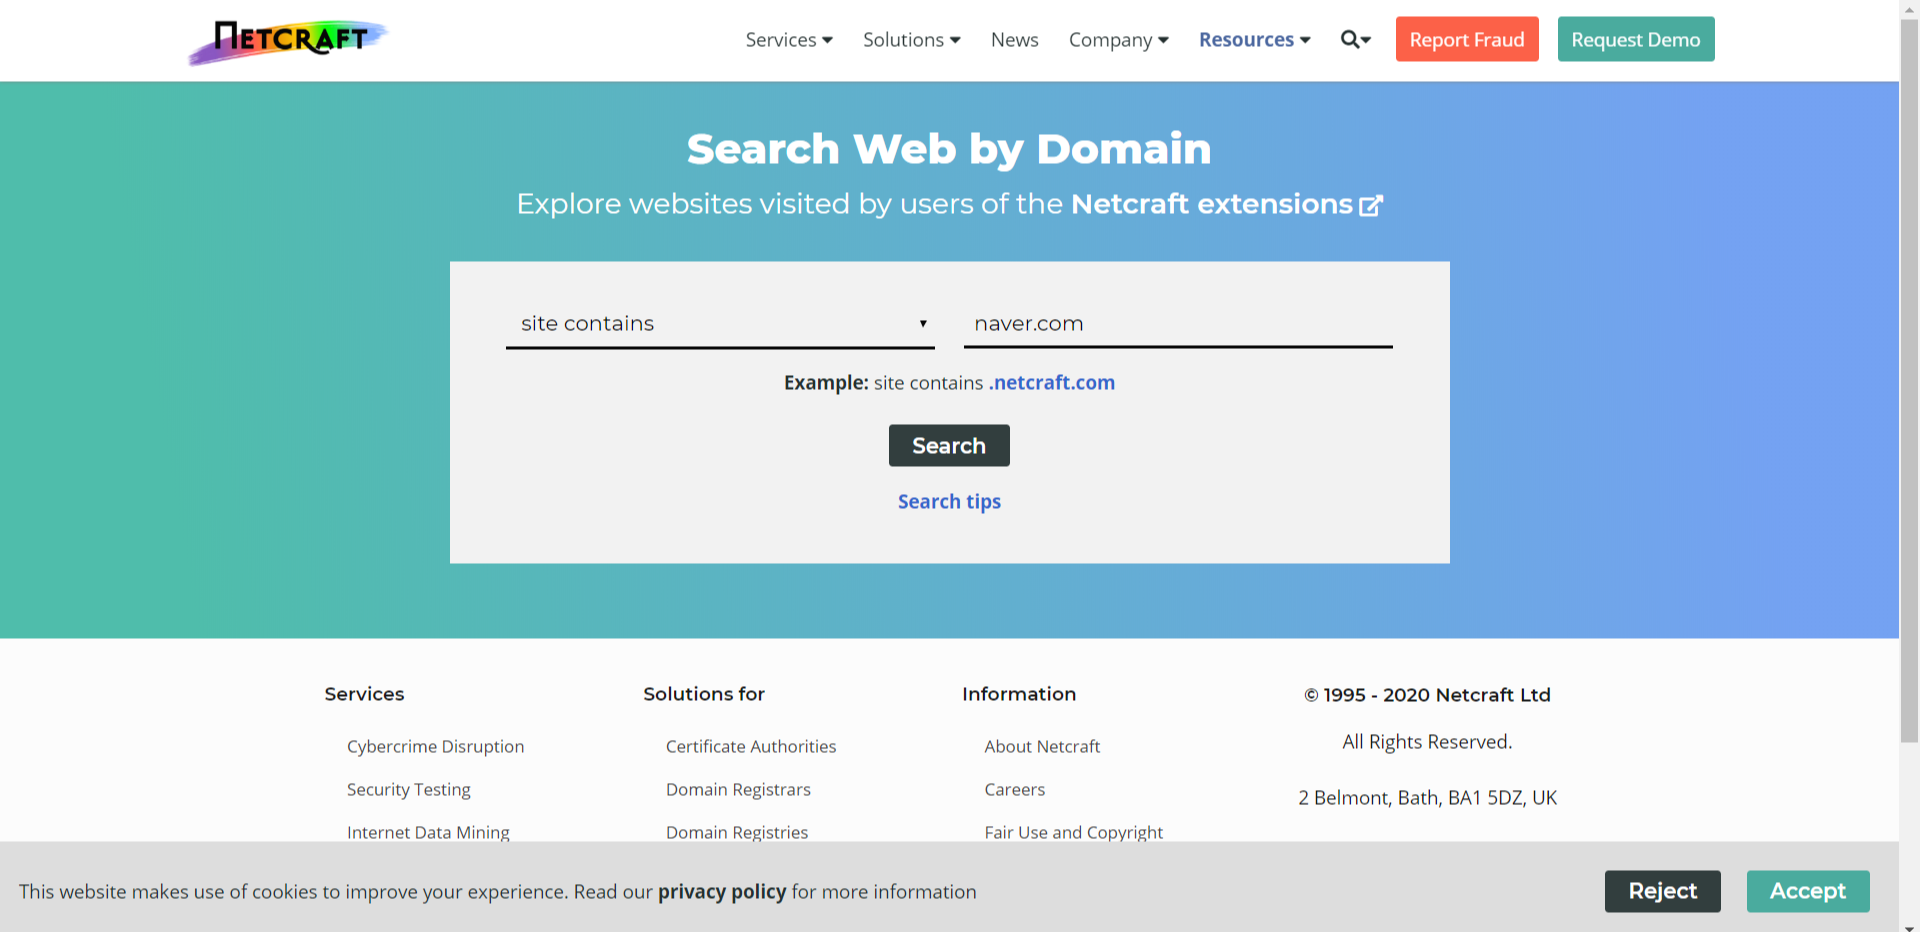The height and width of the screenshot is (932, 1920).
Task: Click the 'Information' footer heading
Action: click(x=1019, y=694)
